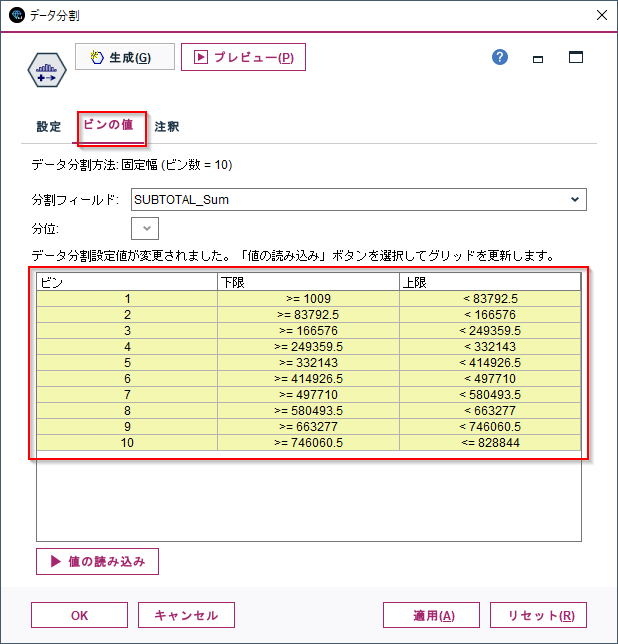Click the 下限 column header
This screenshot has height=644, width=618.
[308, 282]
